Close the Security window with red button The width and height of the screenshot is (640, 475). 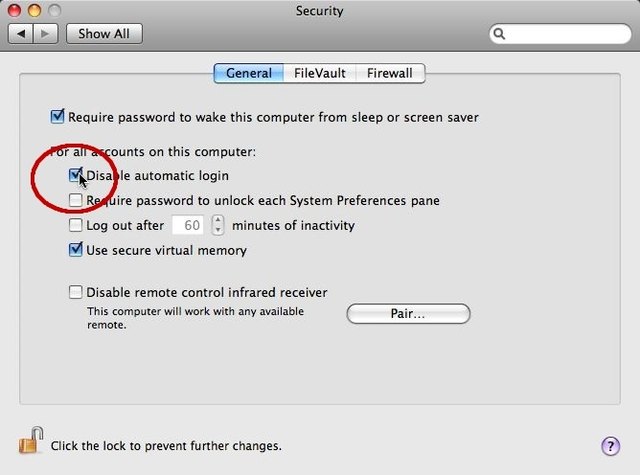(x=14, y=11)
